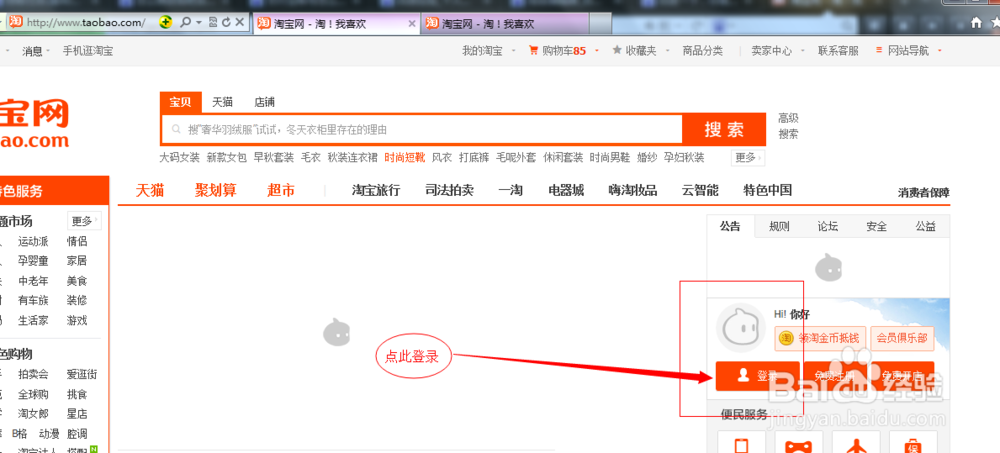
Task: Click the user avatar placeholder
Action: click(740, 328)
